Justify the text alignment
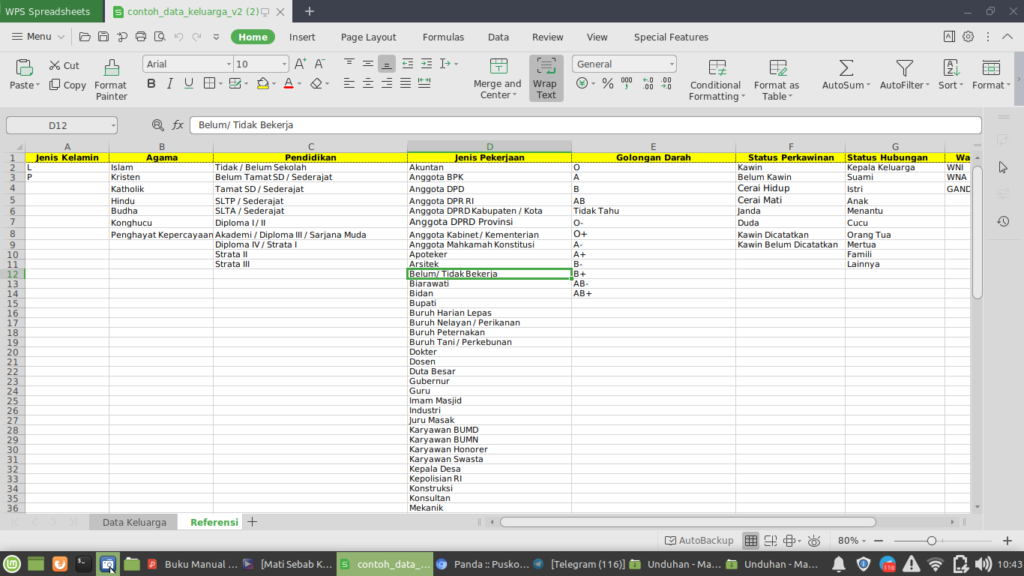1024x576 pixels. (406, 83)
